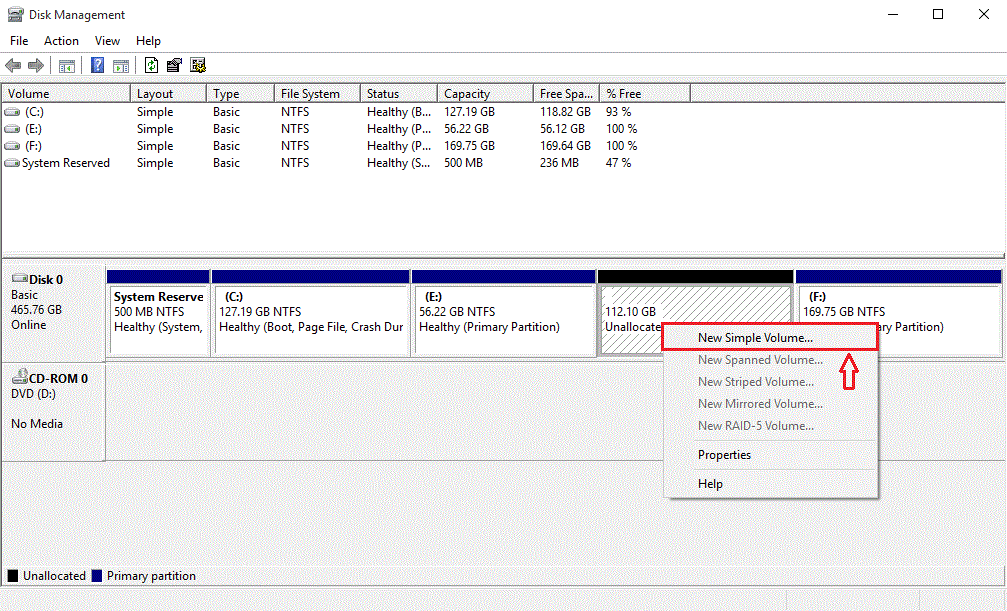The image size is (1007, 611).
Task: Toggle the Show/Hide Console Tree icon
Action: (x=66, y=65)
